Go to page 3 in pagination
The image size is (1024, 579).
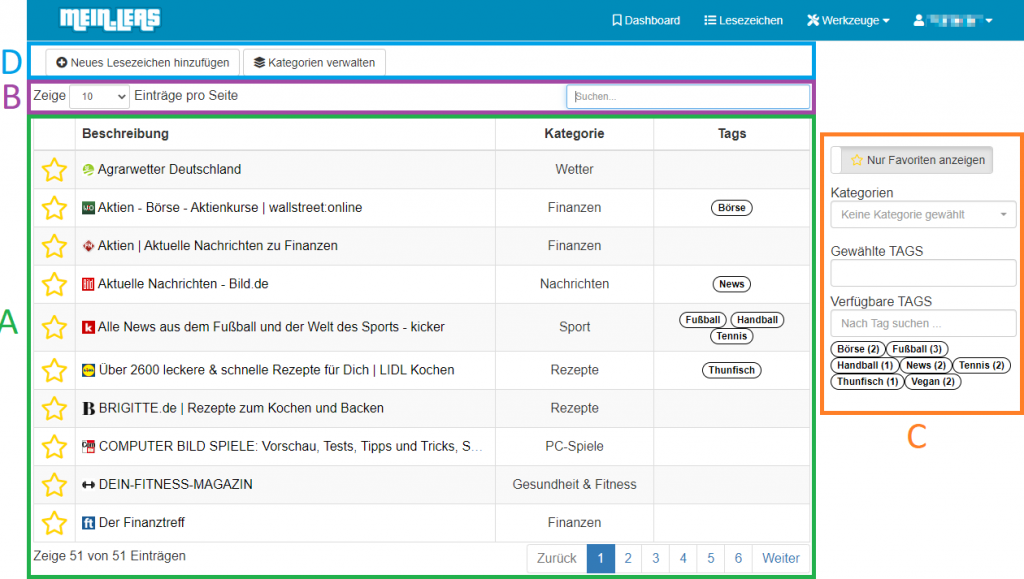656,558
